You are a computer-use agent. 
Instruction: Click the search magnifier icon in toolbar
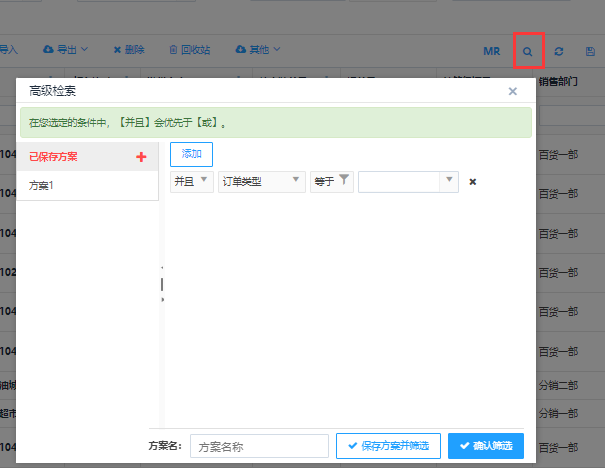coord(528,50)
